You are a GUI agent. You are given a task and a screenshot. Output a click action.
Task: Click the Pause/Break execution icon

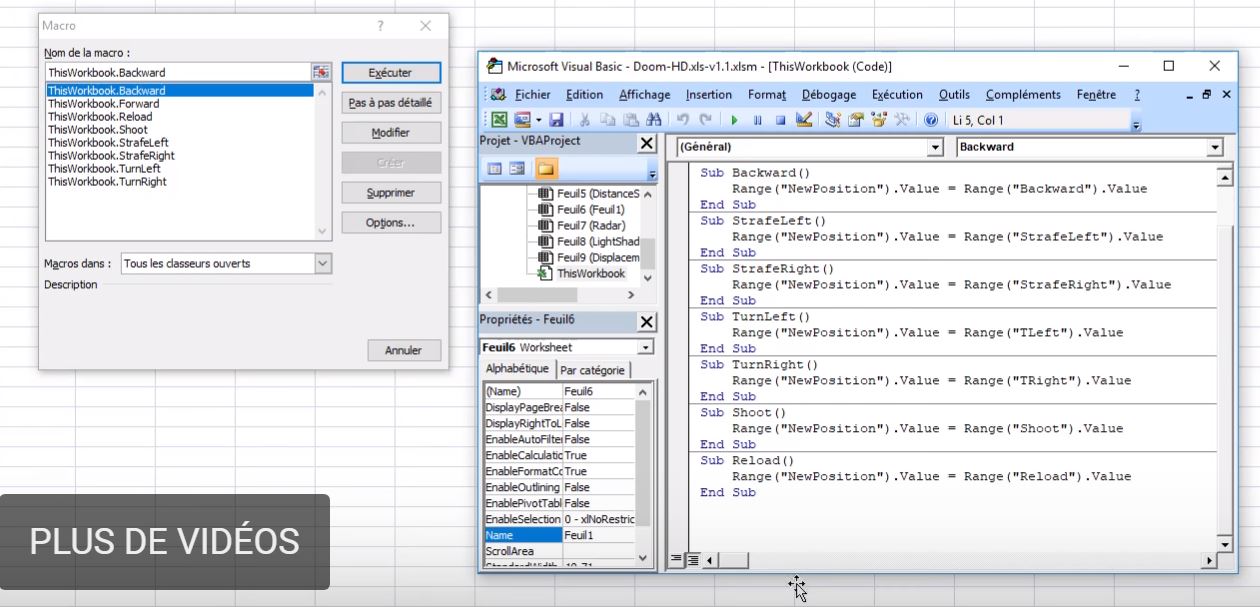coord(757,120)
